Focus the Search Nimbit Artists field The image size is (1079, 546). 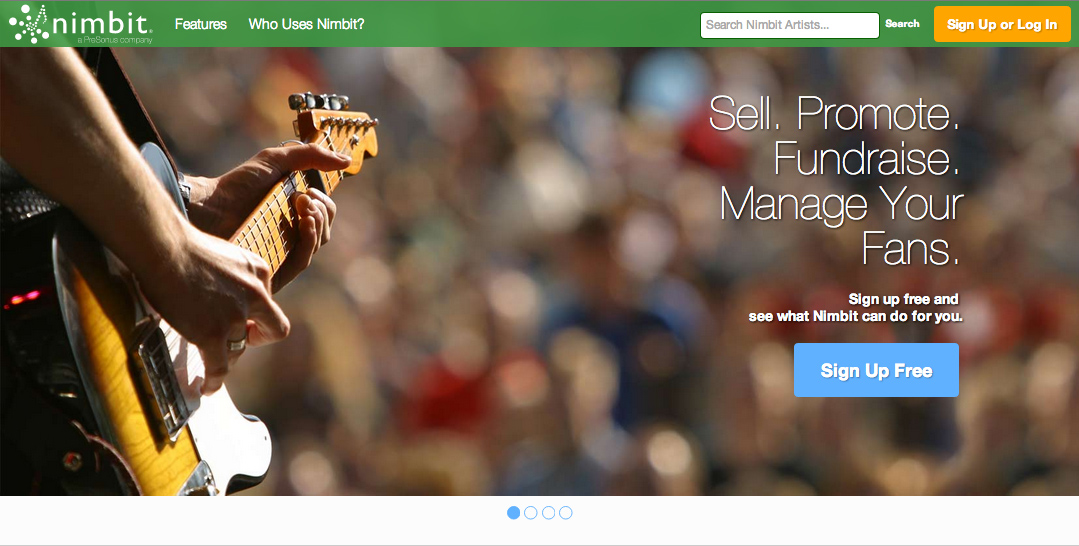[789, 25]
